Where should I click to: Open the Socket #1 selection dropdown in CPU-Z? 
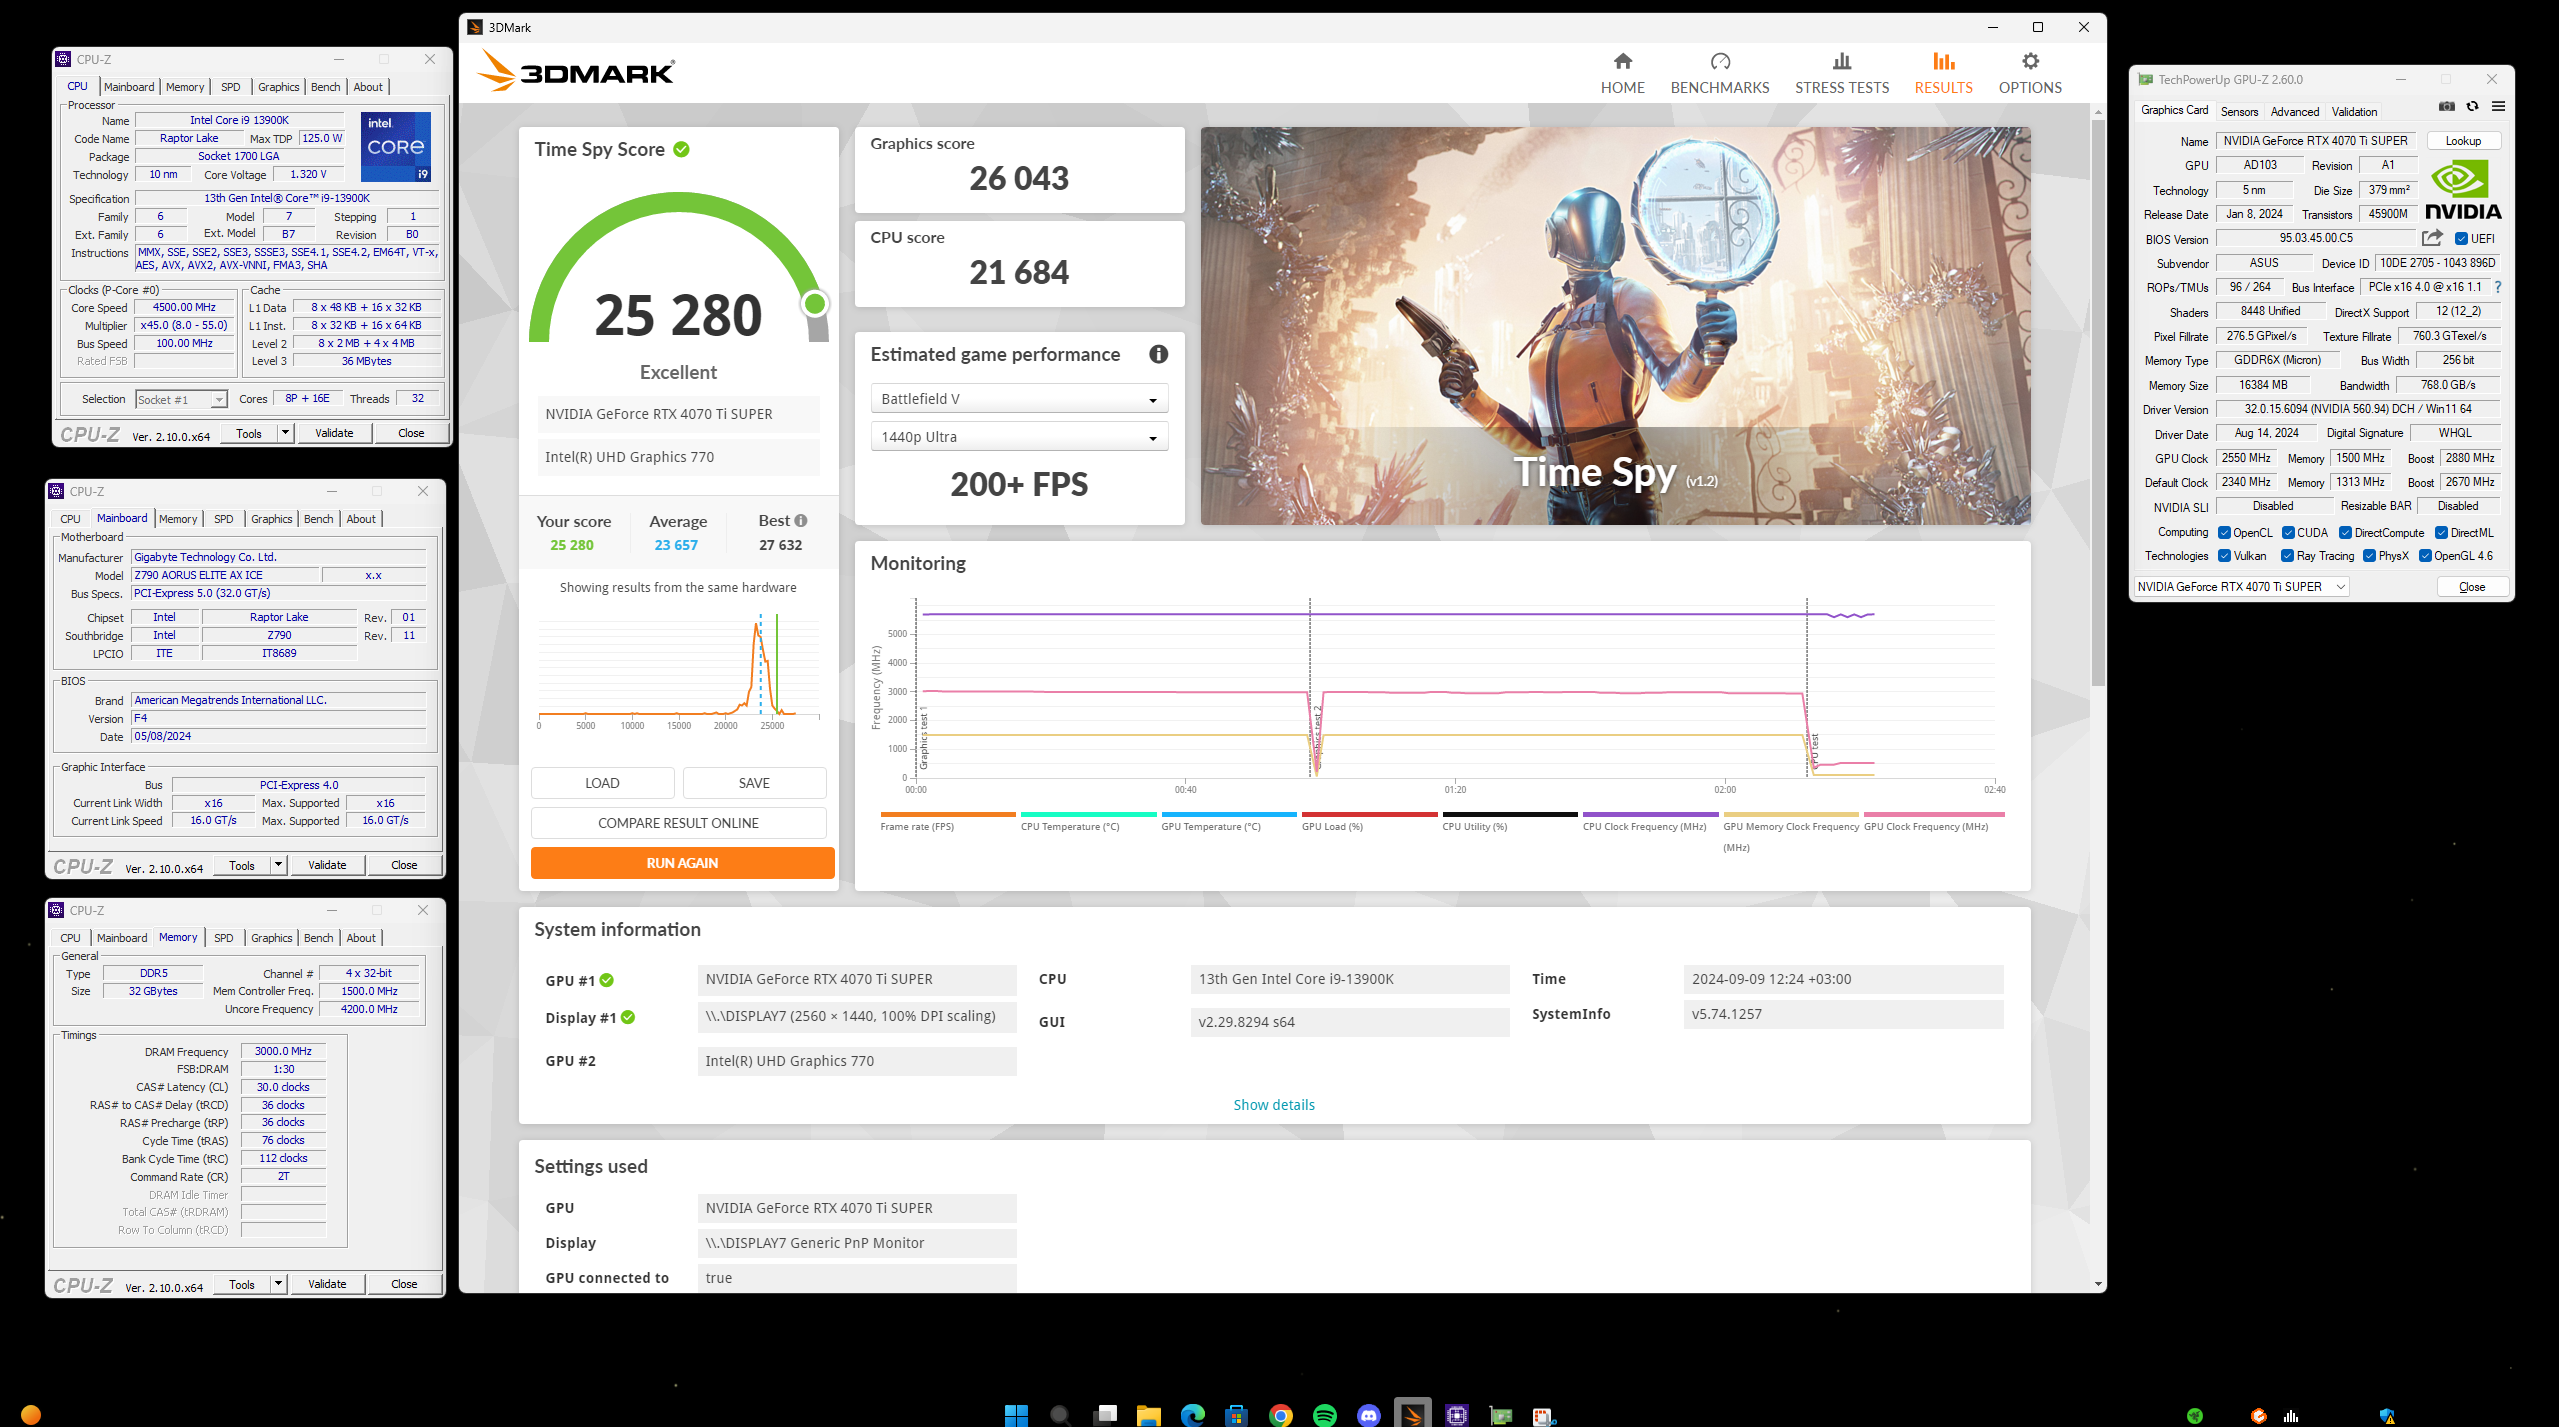point(181,399)
